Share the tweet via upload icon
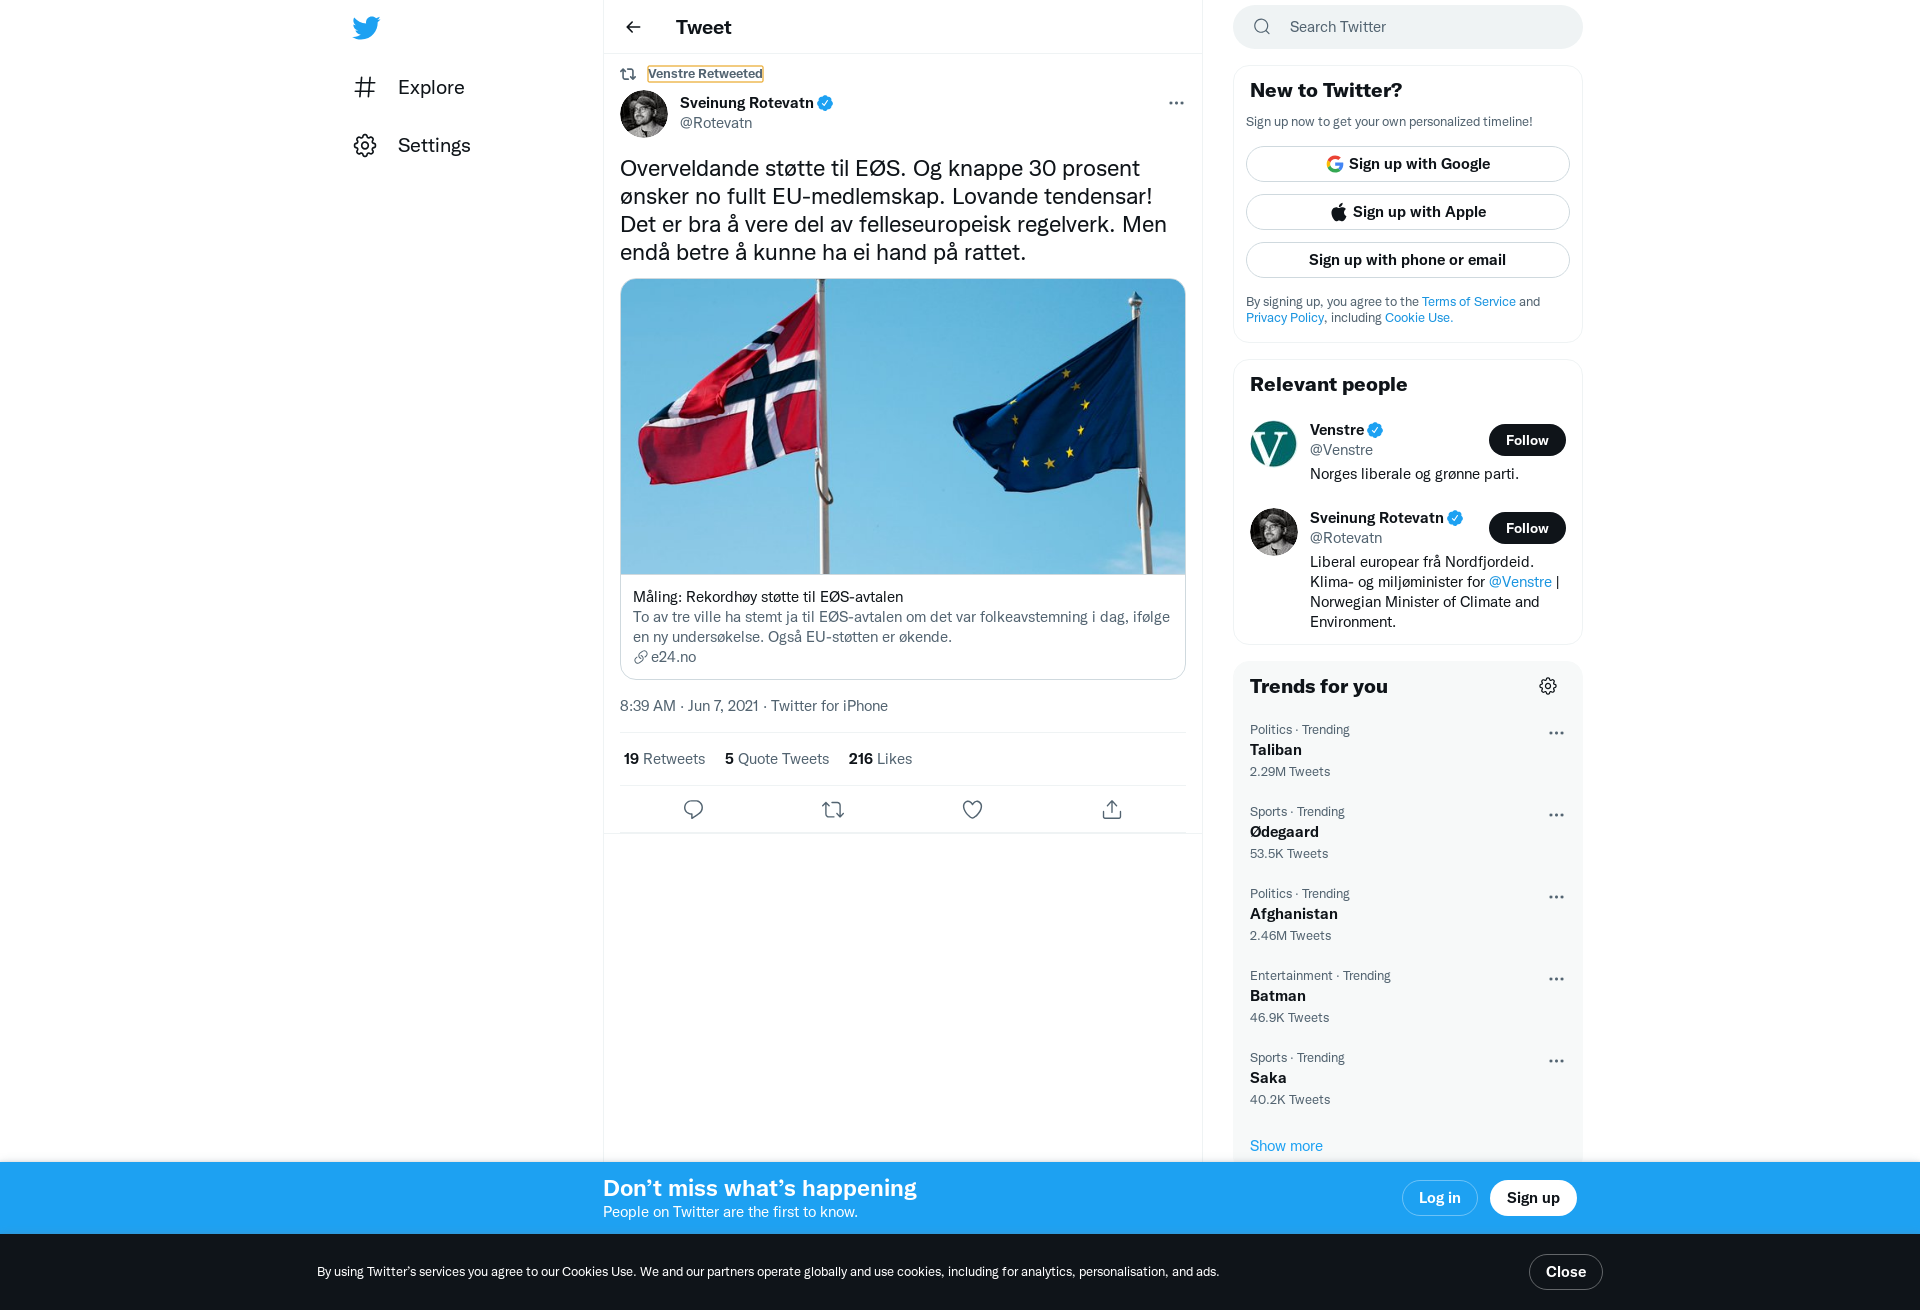 (1112, 809)
